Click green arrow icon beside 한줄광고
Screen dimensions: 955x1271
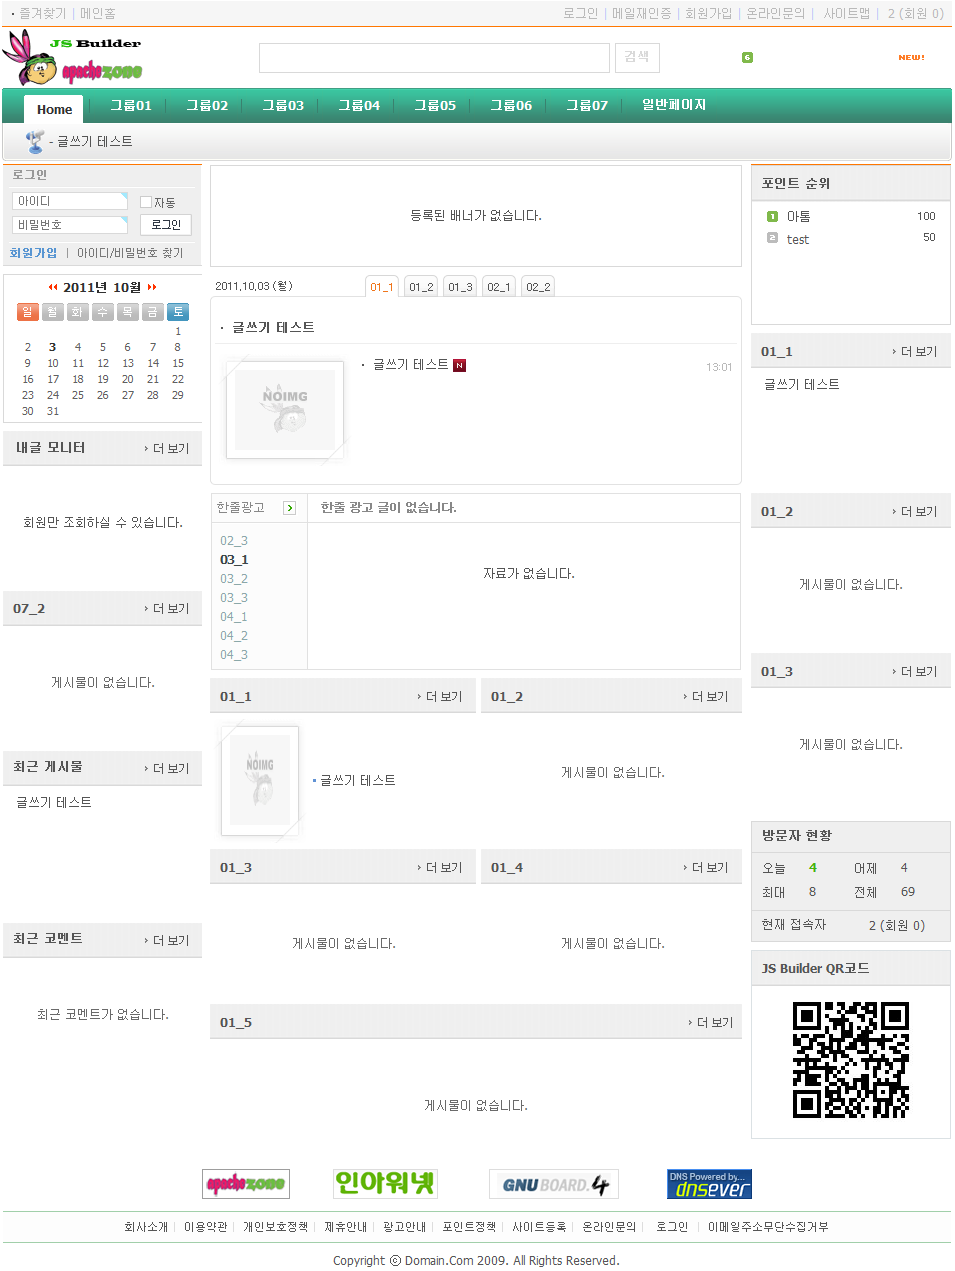click(x=289, y=508)
